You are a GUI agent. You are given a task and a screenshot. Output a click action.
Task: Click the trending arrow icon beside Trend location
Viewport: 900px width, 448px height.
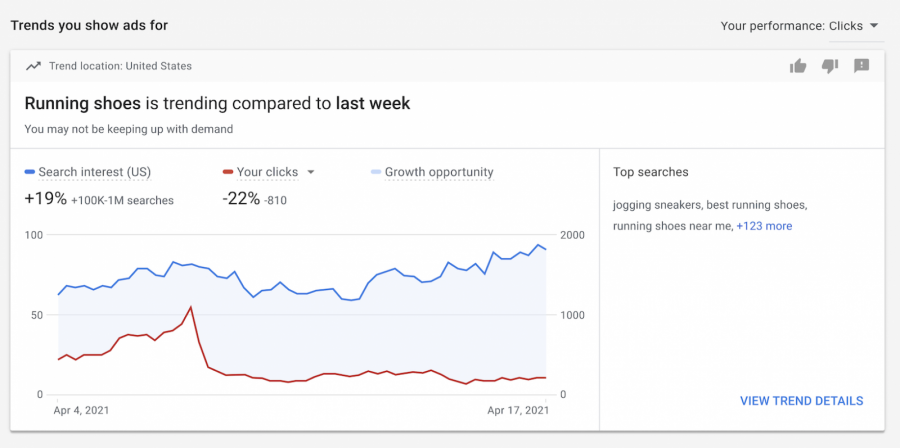click(x=33, y=66)
